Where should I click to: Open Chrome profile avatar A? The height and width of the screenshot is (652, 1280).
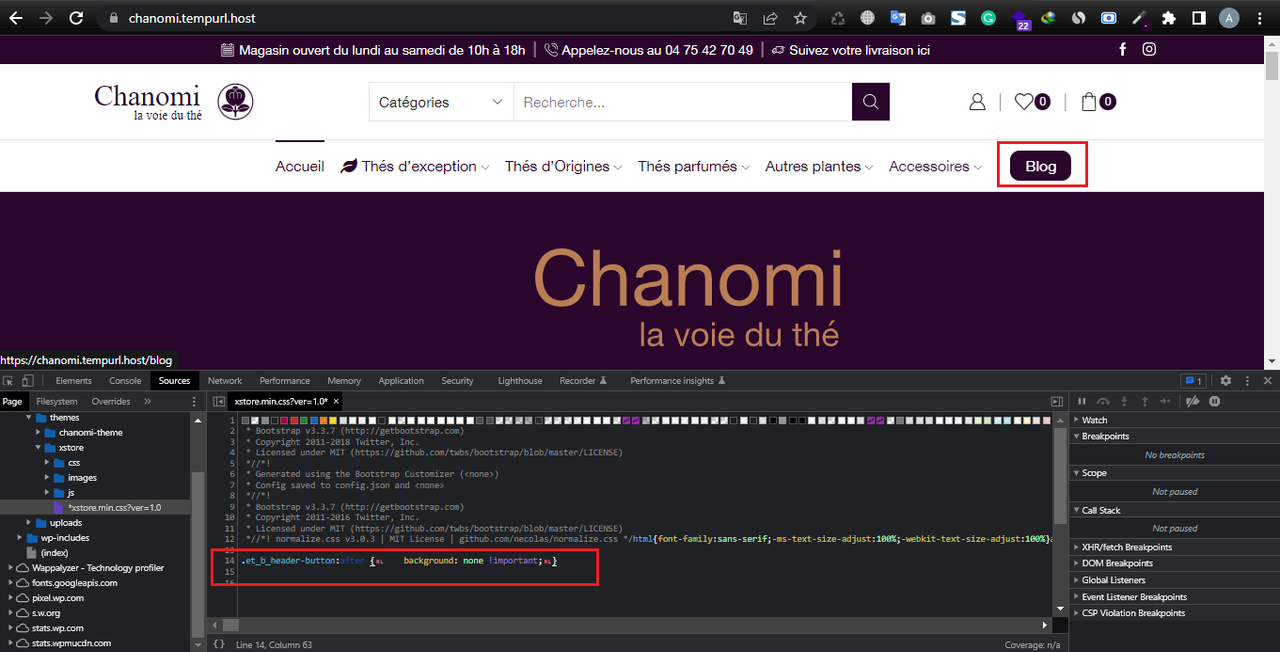pyautogui.click(x=1229, y=18)
